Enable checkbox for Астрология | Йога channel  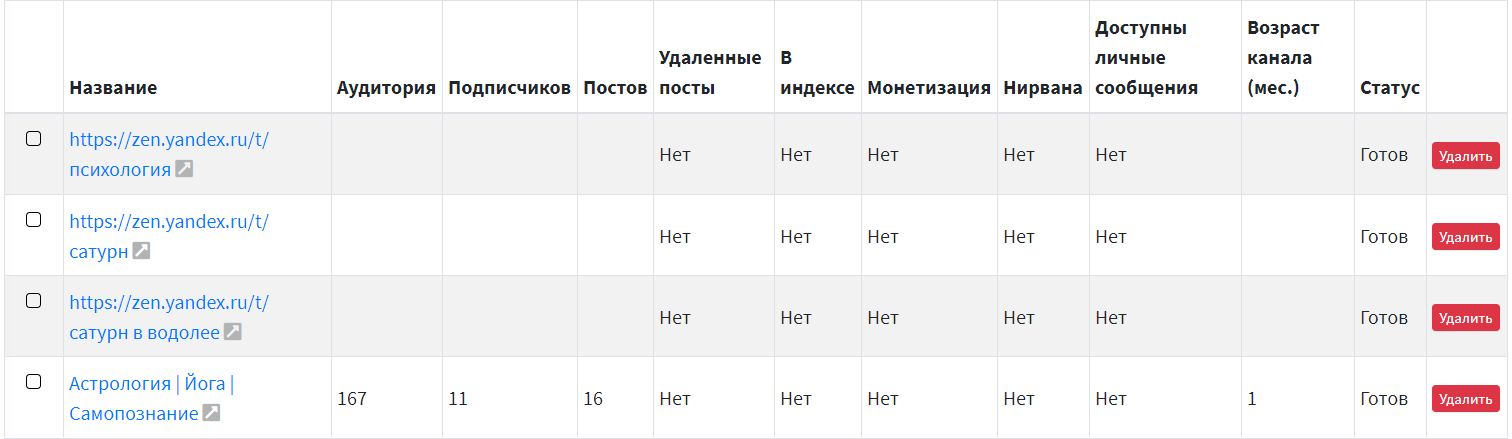point(33,381)
